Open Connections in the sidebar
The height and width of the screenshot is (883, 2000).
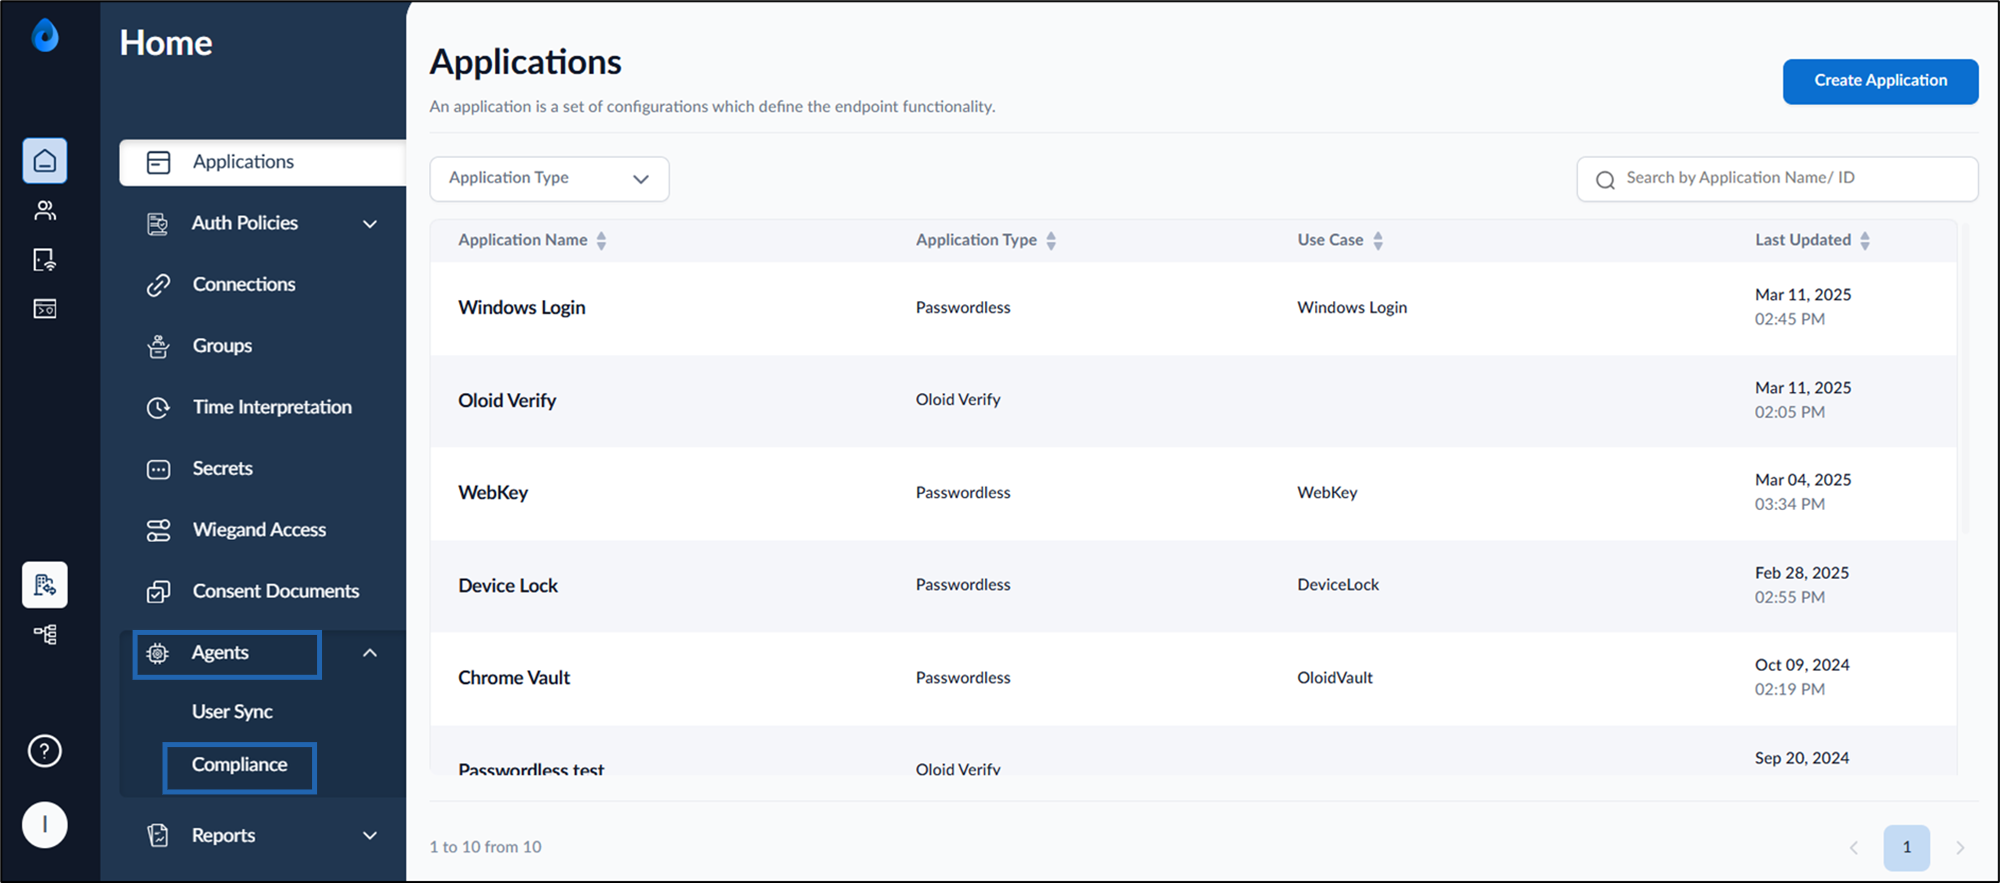click(x=244, y=285)
